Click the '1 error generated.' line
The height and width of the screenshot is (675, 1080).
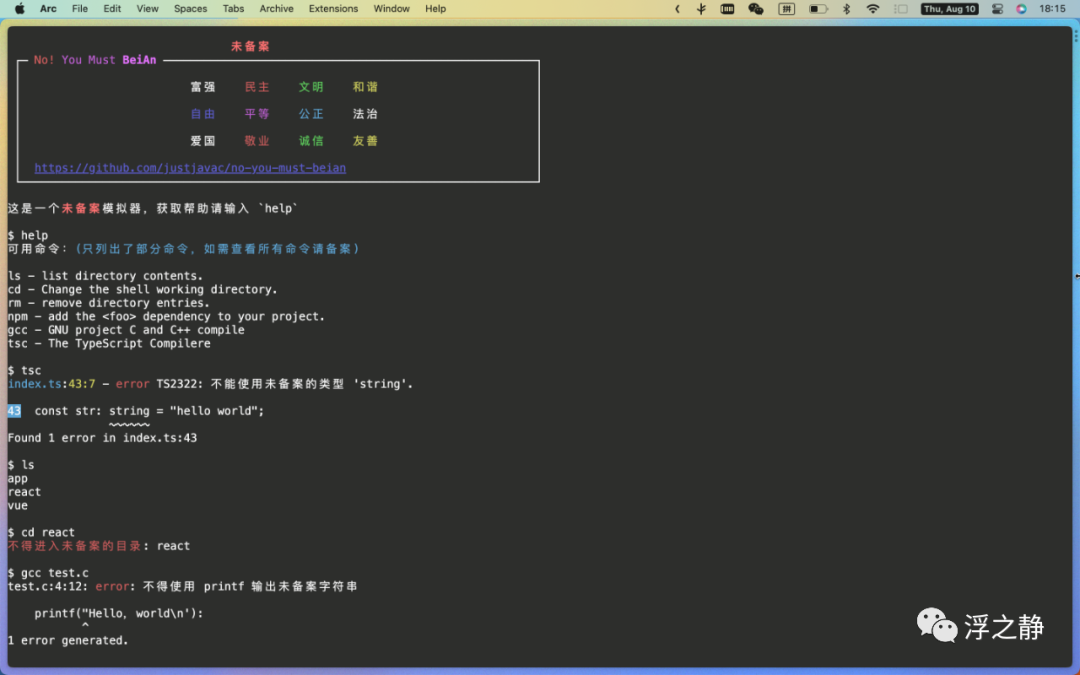(68, 641)
